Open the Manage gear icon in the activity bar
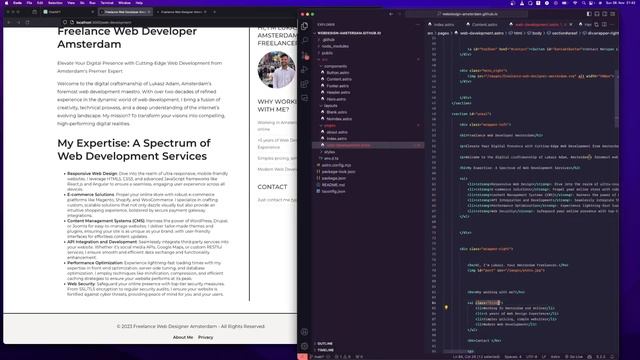This screenshot has height=360, width=640. (304, 346)
